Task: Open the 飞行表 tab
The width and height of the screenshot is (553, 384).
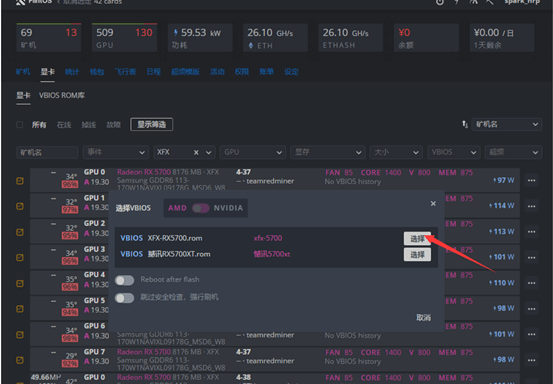Action: coord(125,72)
